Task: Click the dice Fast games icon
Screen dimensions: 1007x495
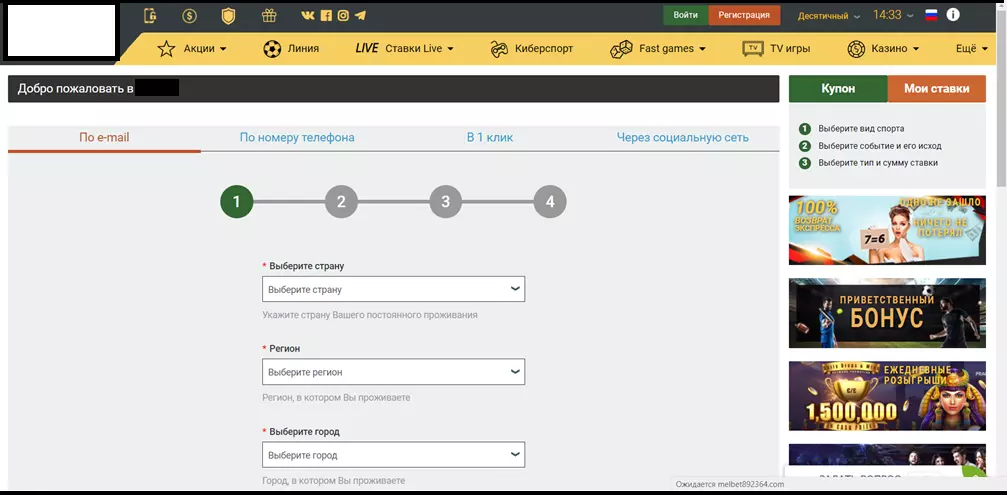Action: (x=621, y=49)
